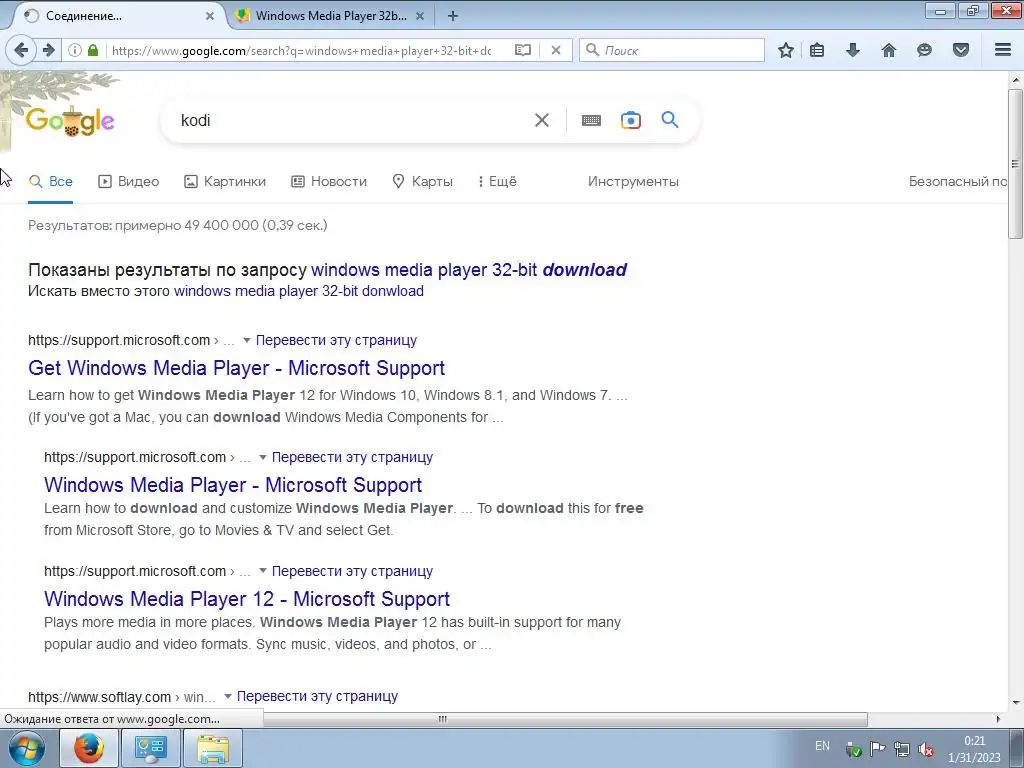Go forward with the forward arrow
Screen dimensions: 1024x768
tap(48, 50)
